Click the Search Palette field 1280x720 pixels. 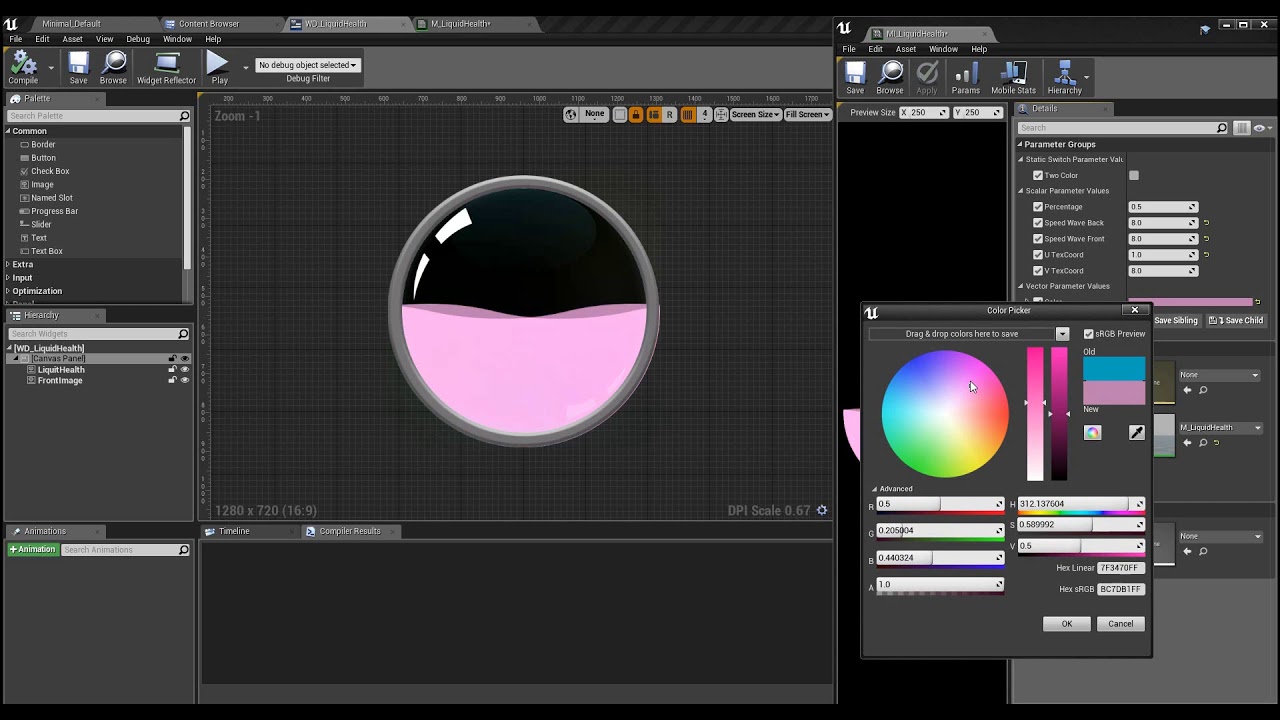[x=98, y=116]
